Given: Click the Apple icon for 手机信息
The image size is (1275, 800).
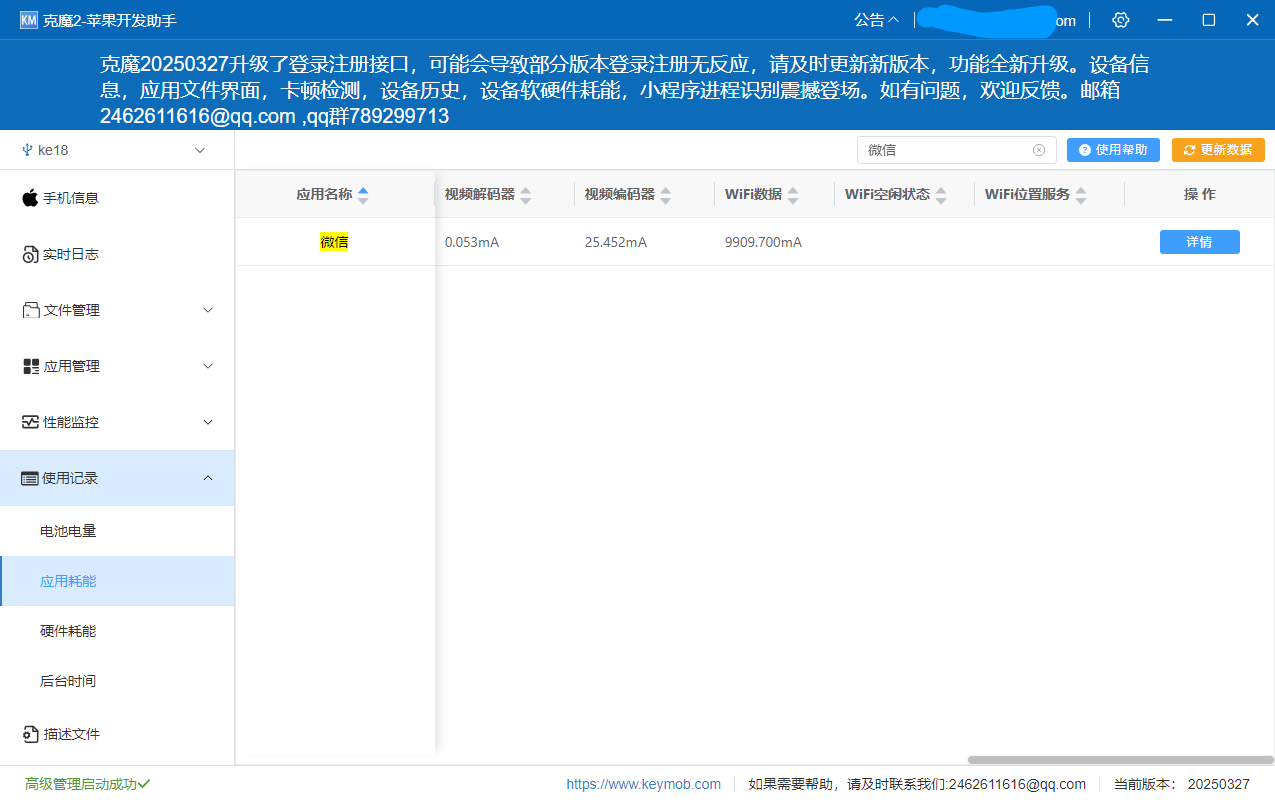Looking at the screenshot, I should (30, 197).
